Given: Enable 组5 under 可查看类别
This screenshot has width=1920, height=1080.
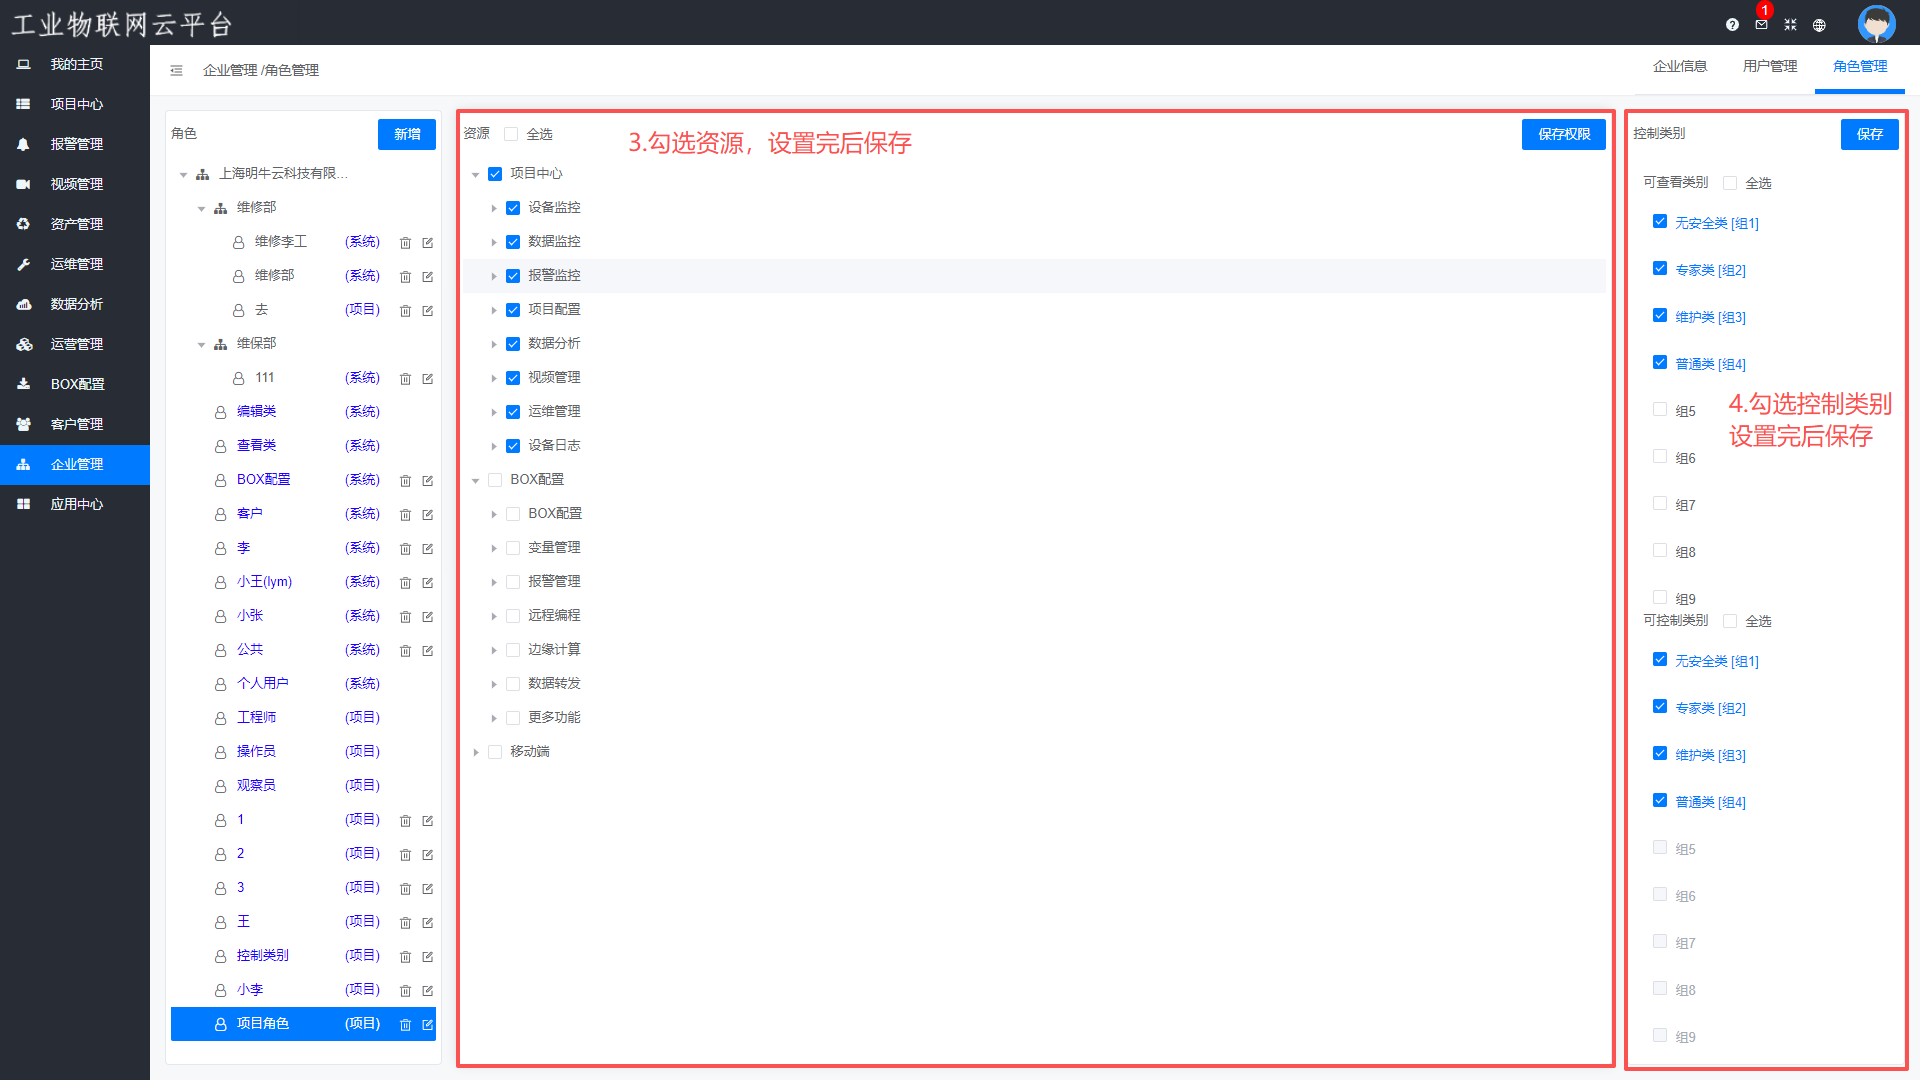Looking at the screenshot, I should coord(1660,409).
